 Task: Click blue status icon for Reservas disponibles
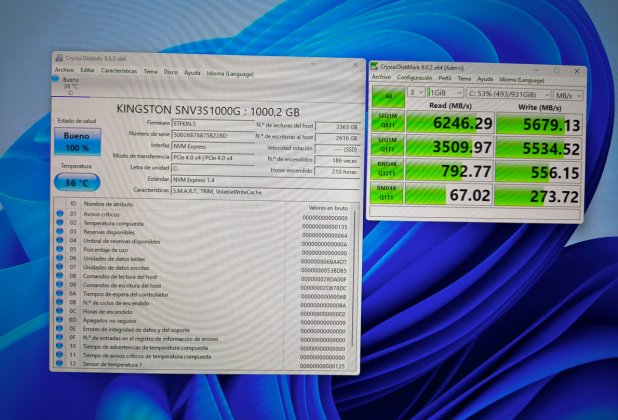pos(60,231)
